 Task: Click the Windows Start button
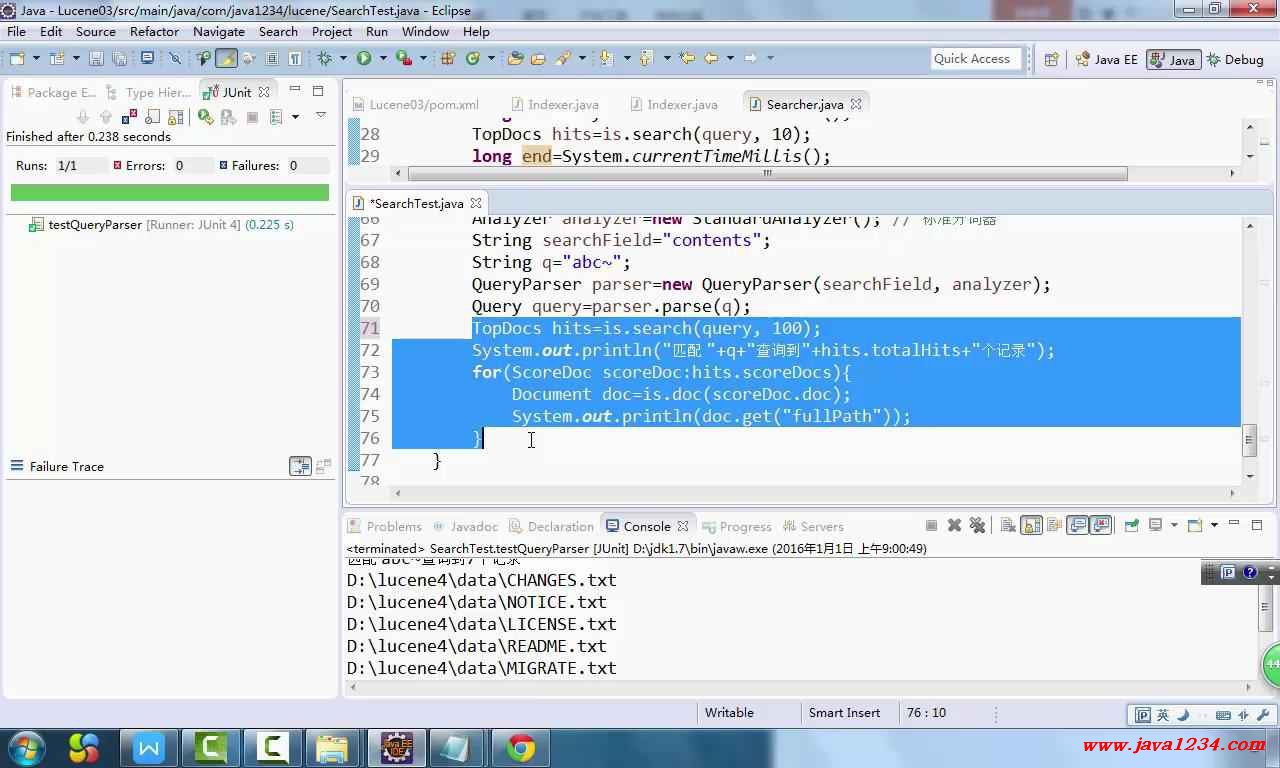[x=26, y=748]
